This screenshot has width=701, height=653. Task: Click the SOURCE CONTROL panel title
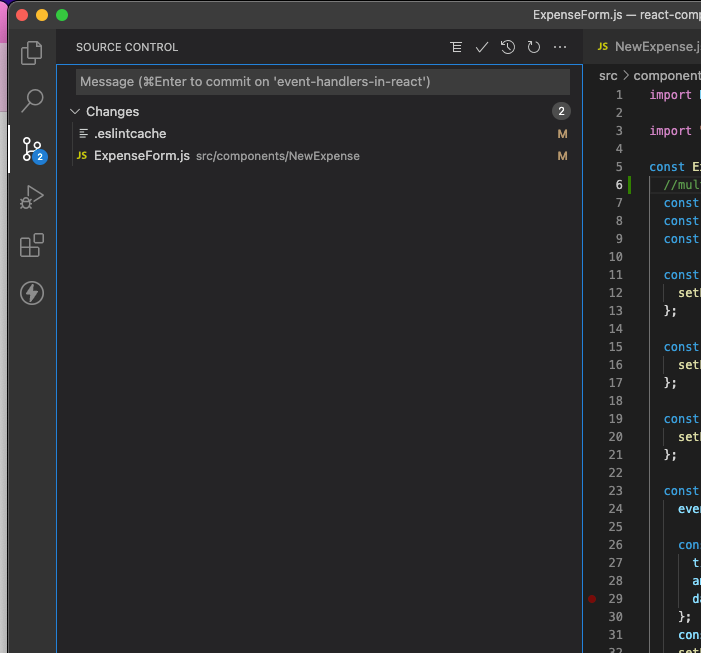pos(127,47)
